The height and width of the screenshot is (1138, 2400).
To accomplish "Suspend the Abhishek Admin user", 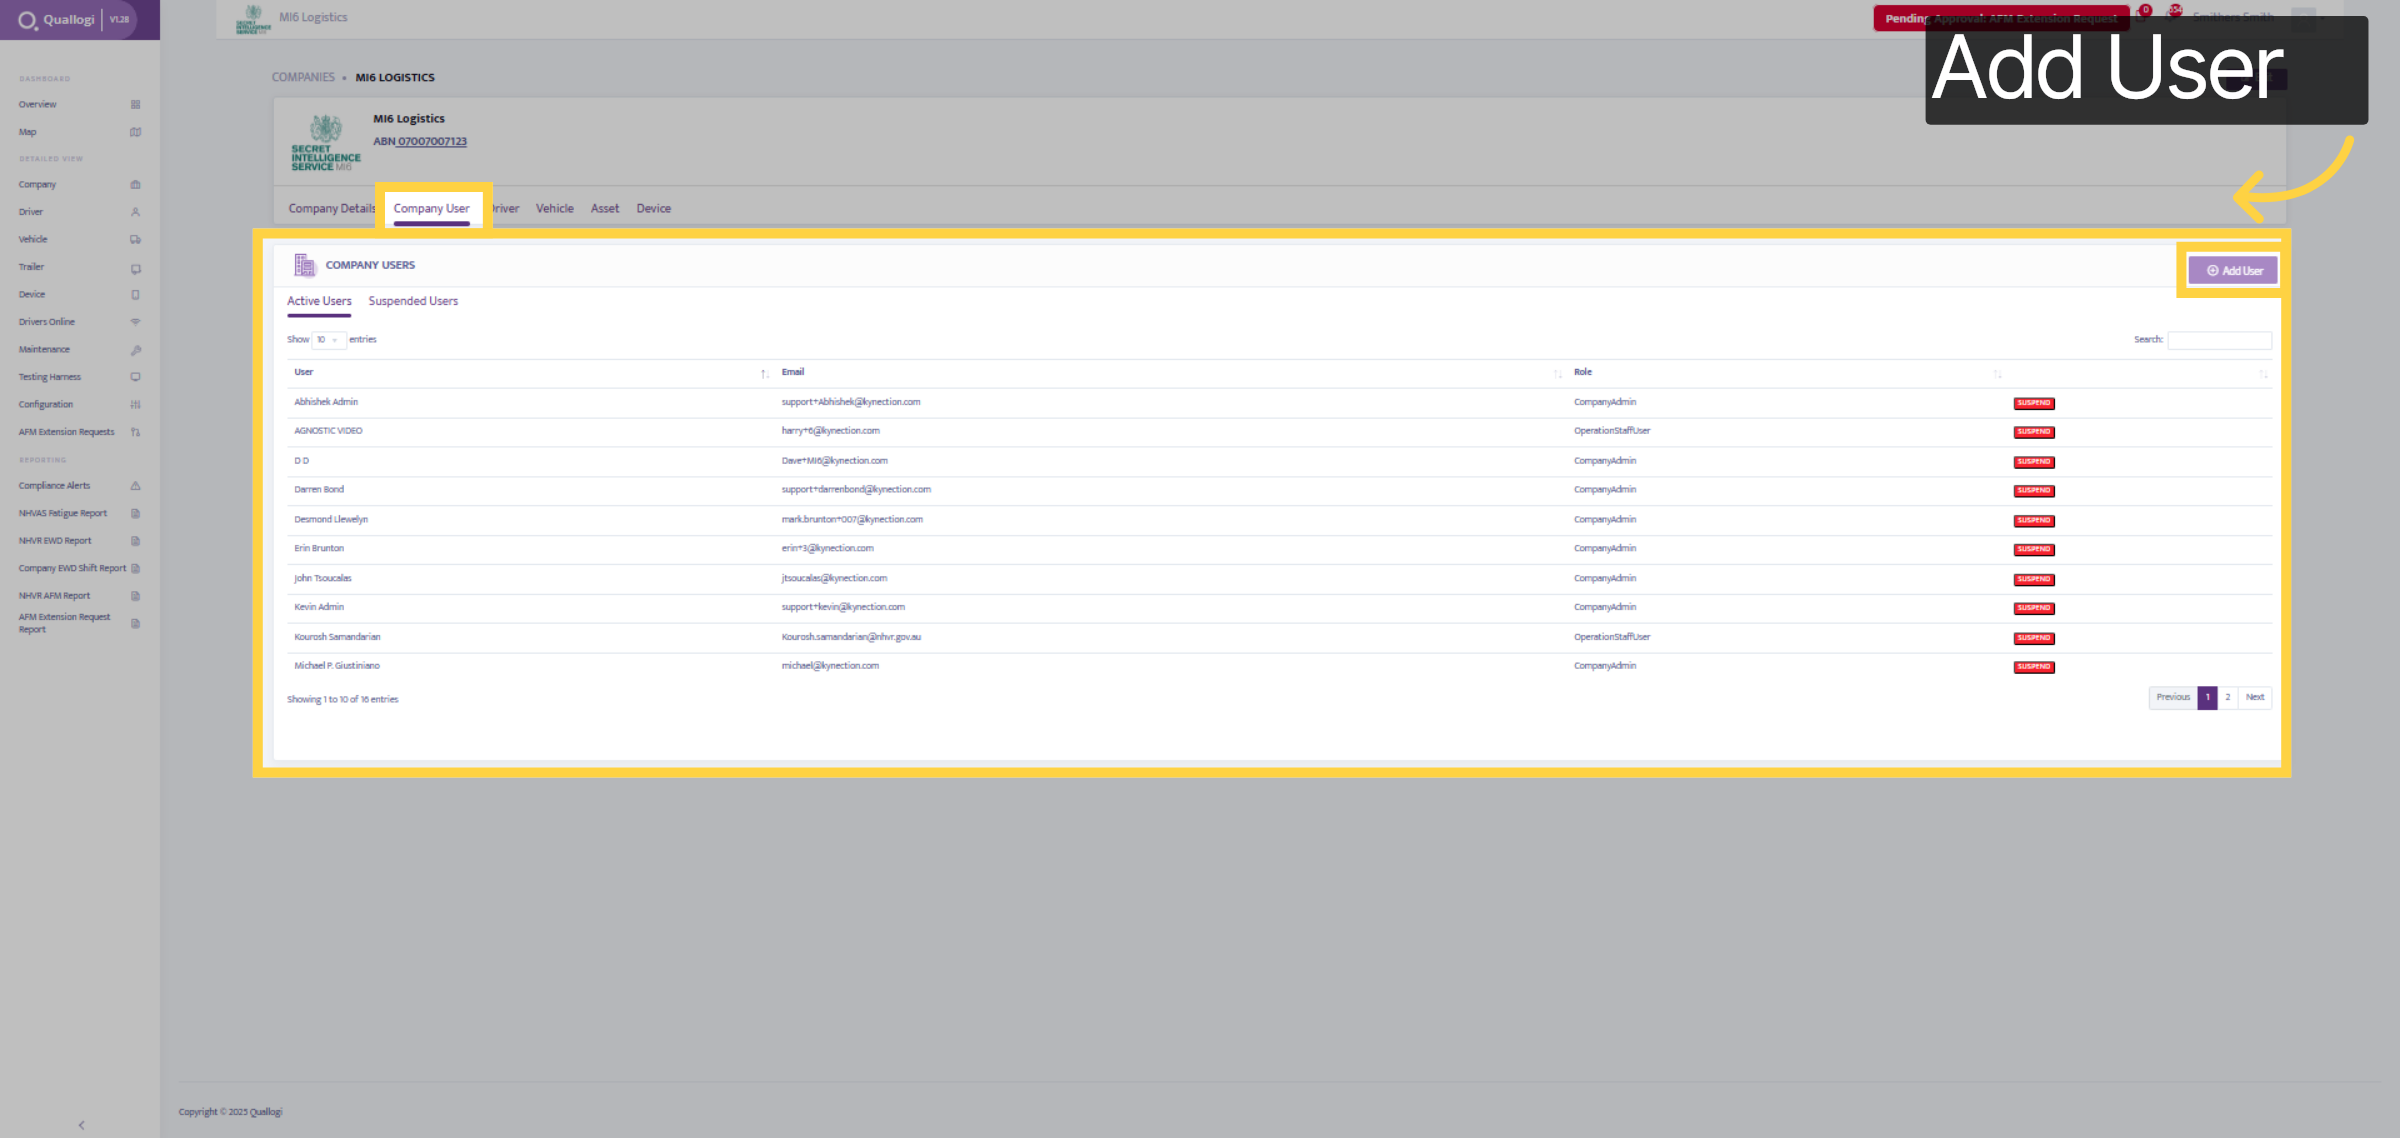I will pos(2034,403).
